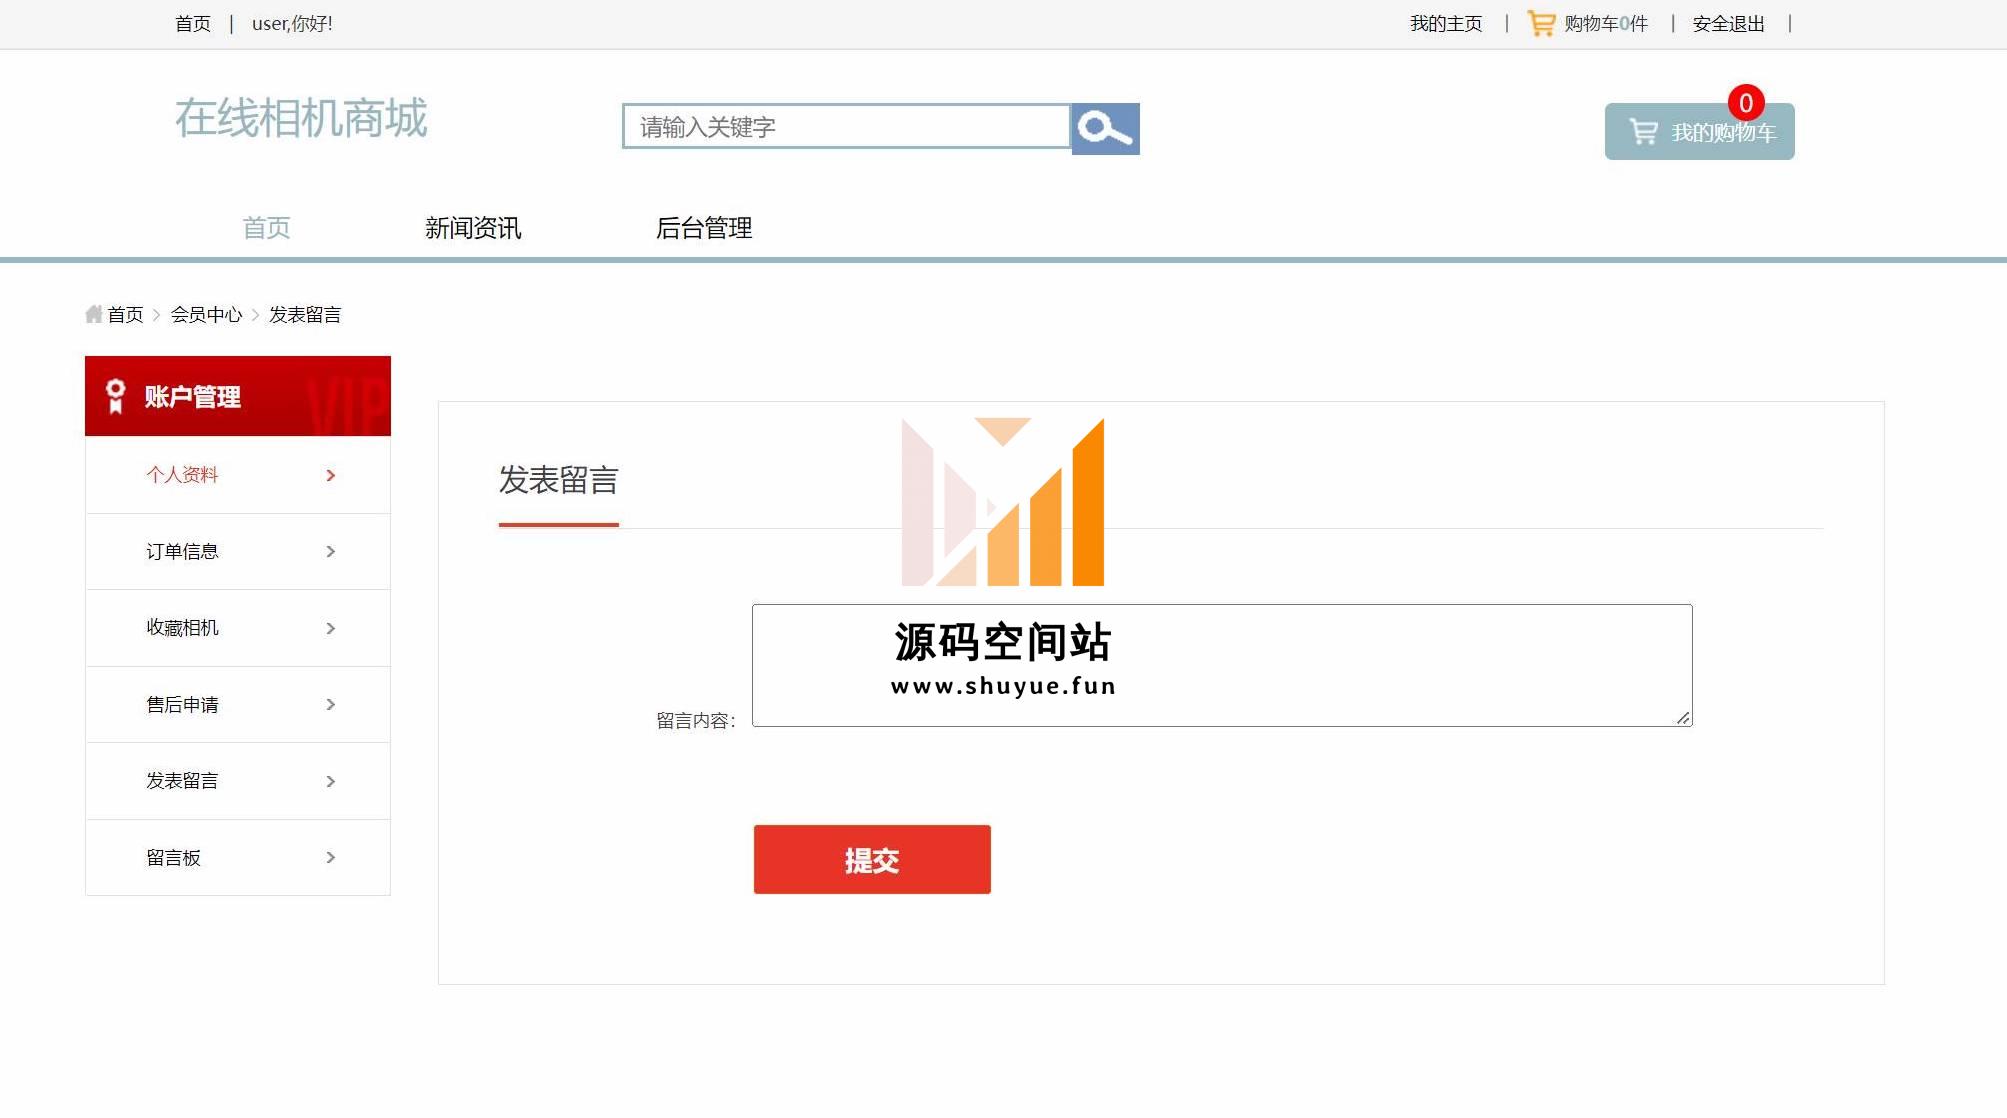
Task: Expand the 个人资料 chevron arrow
Action: tap(331, 475)
